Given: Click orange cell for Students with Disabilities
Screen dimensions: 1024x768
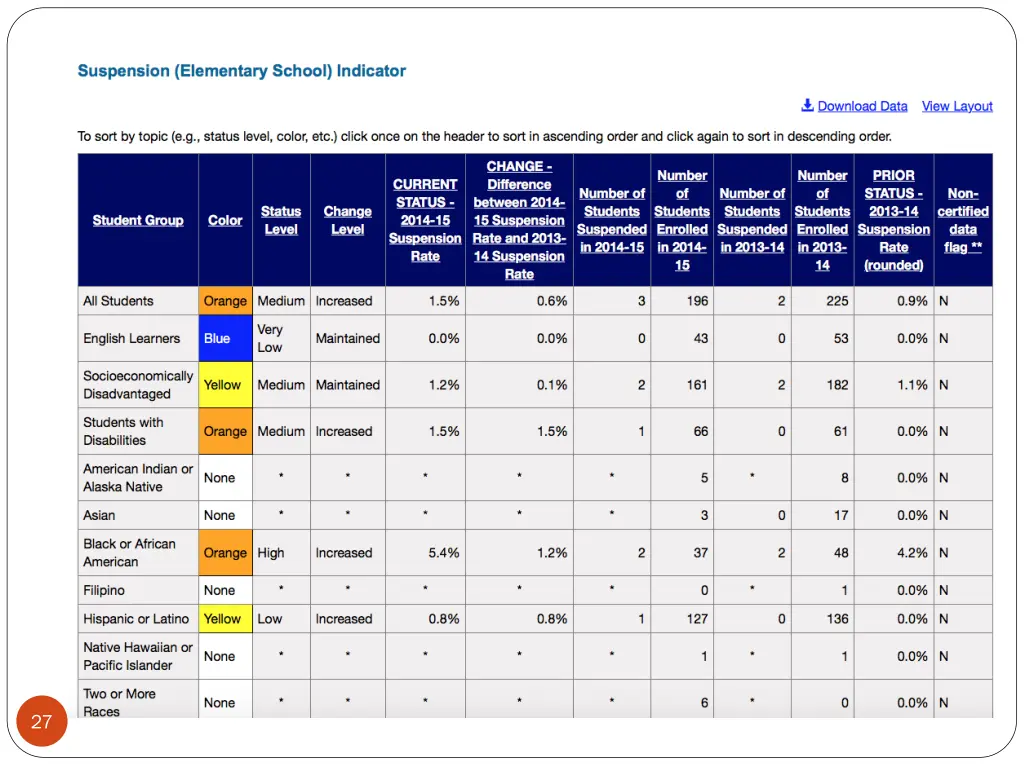Looking at the screenshot, I should pos(225,431).
